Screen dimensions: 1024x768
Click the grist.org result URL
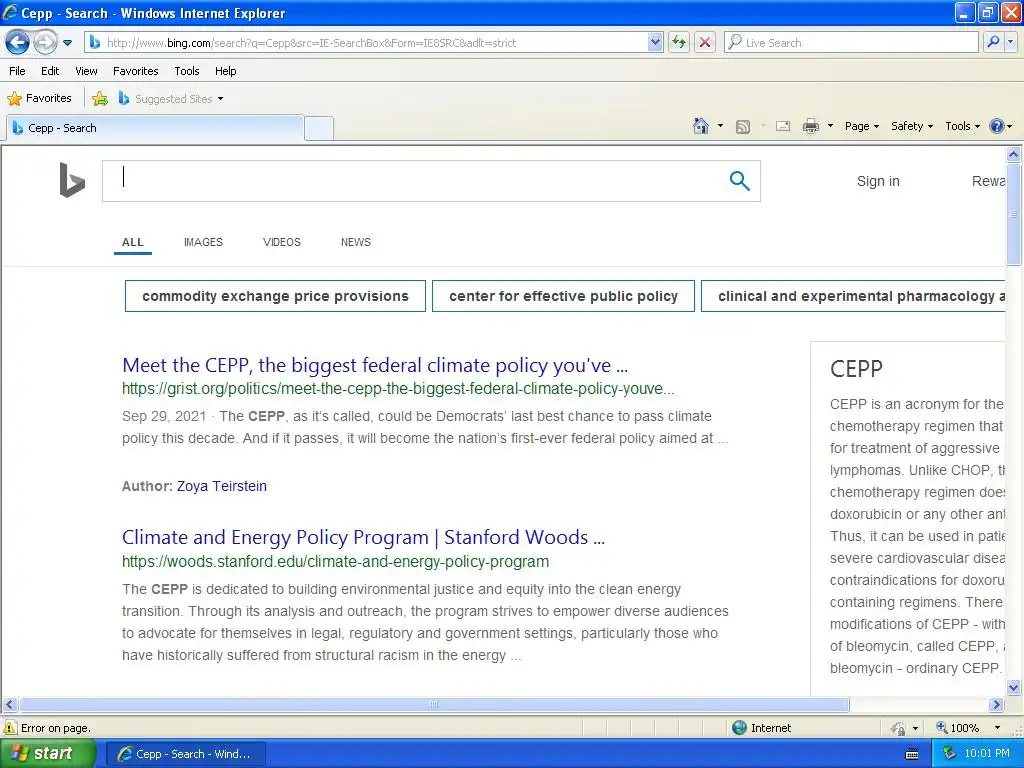click(398, 389)
